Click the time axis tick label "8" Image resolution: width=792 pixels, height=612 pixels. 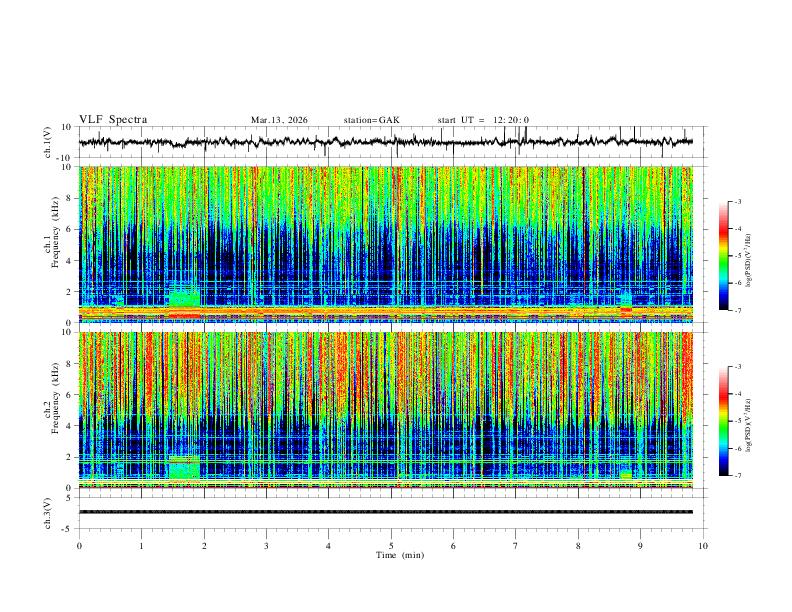coord(578,546)
